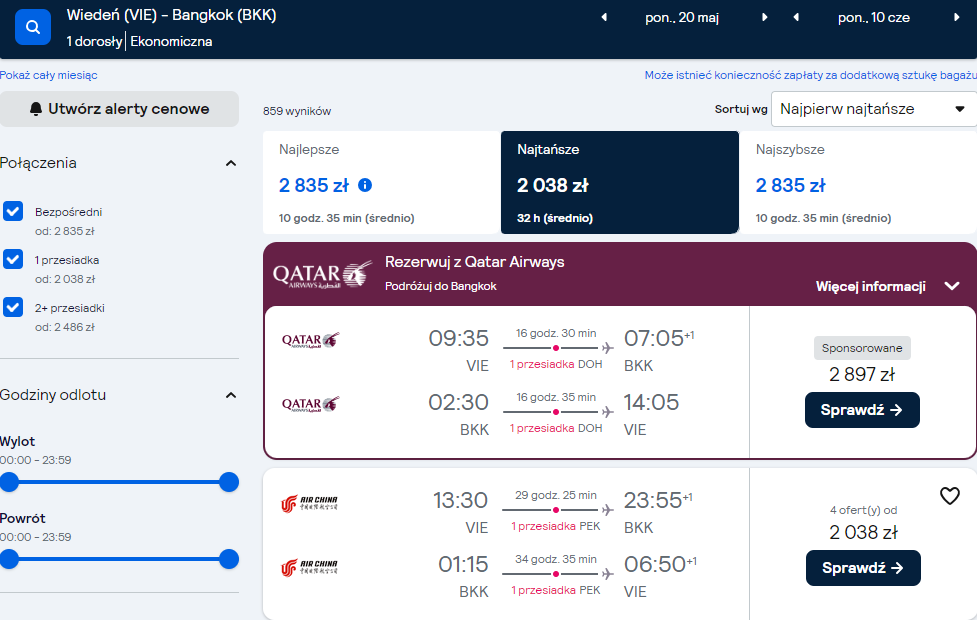Click left handle of Wylot slider

pyautogui.click(x=9, y=482)
